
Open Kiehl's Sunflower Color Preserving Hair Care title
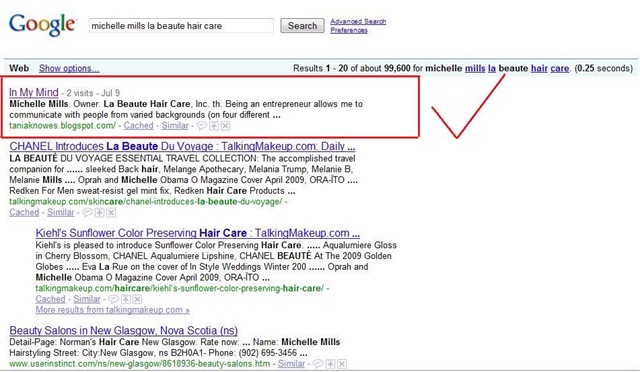tap(198, 233)
